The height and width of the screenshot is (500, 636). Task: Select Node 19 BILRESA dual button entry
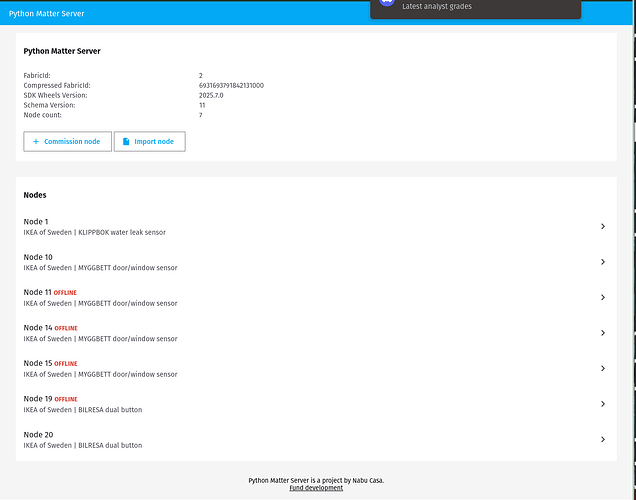[x=316, y=404]
